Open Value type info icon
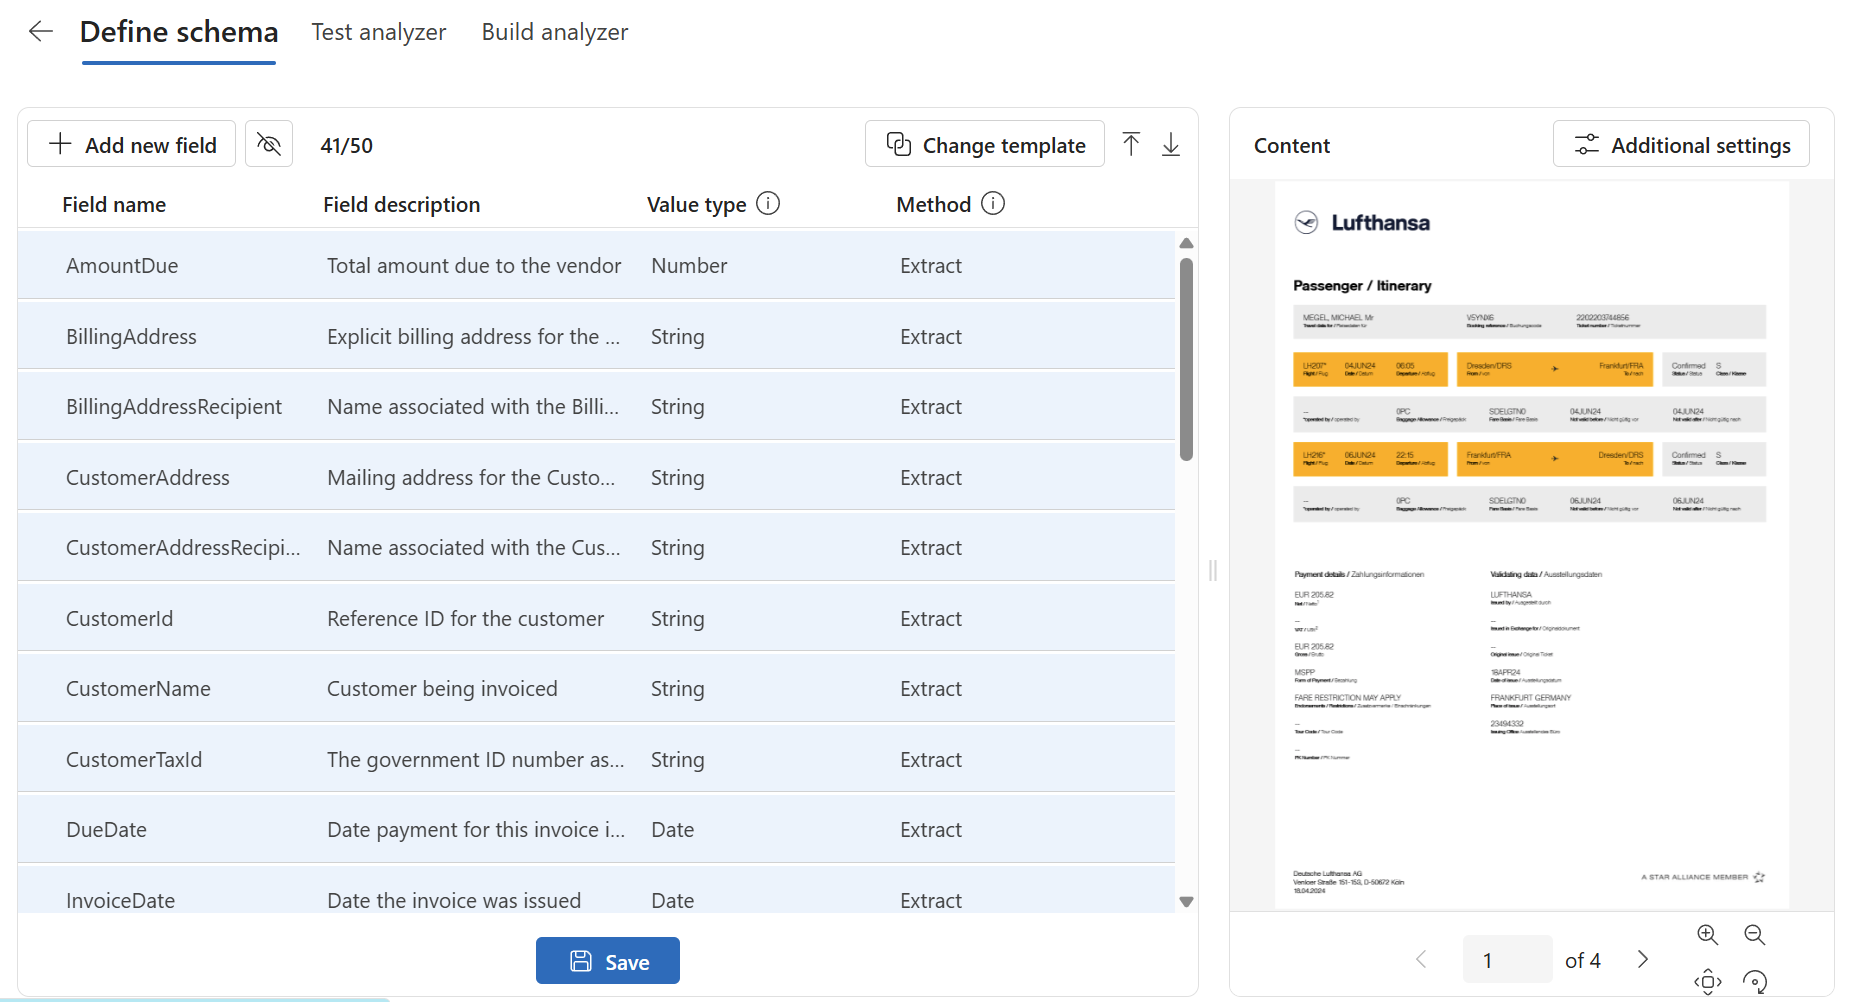This screenshot has height=1002, width=1851. pyautogui.click(x=768, y=204)
